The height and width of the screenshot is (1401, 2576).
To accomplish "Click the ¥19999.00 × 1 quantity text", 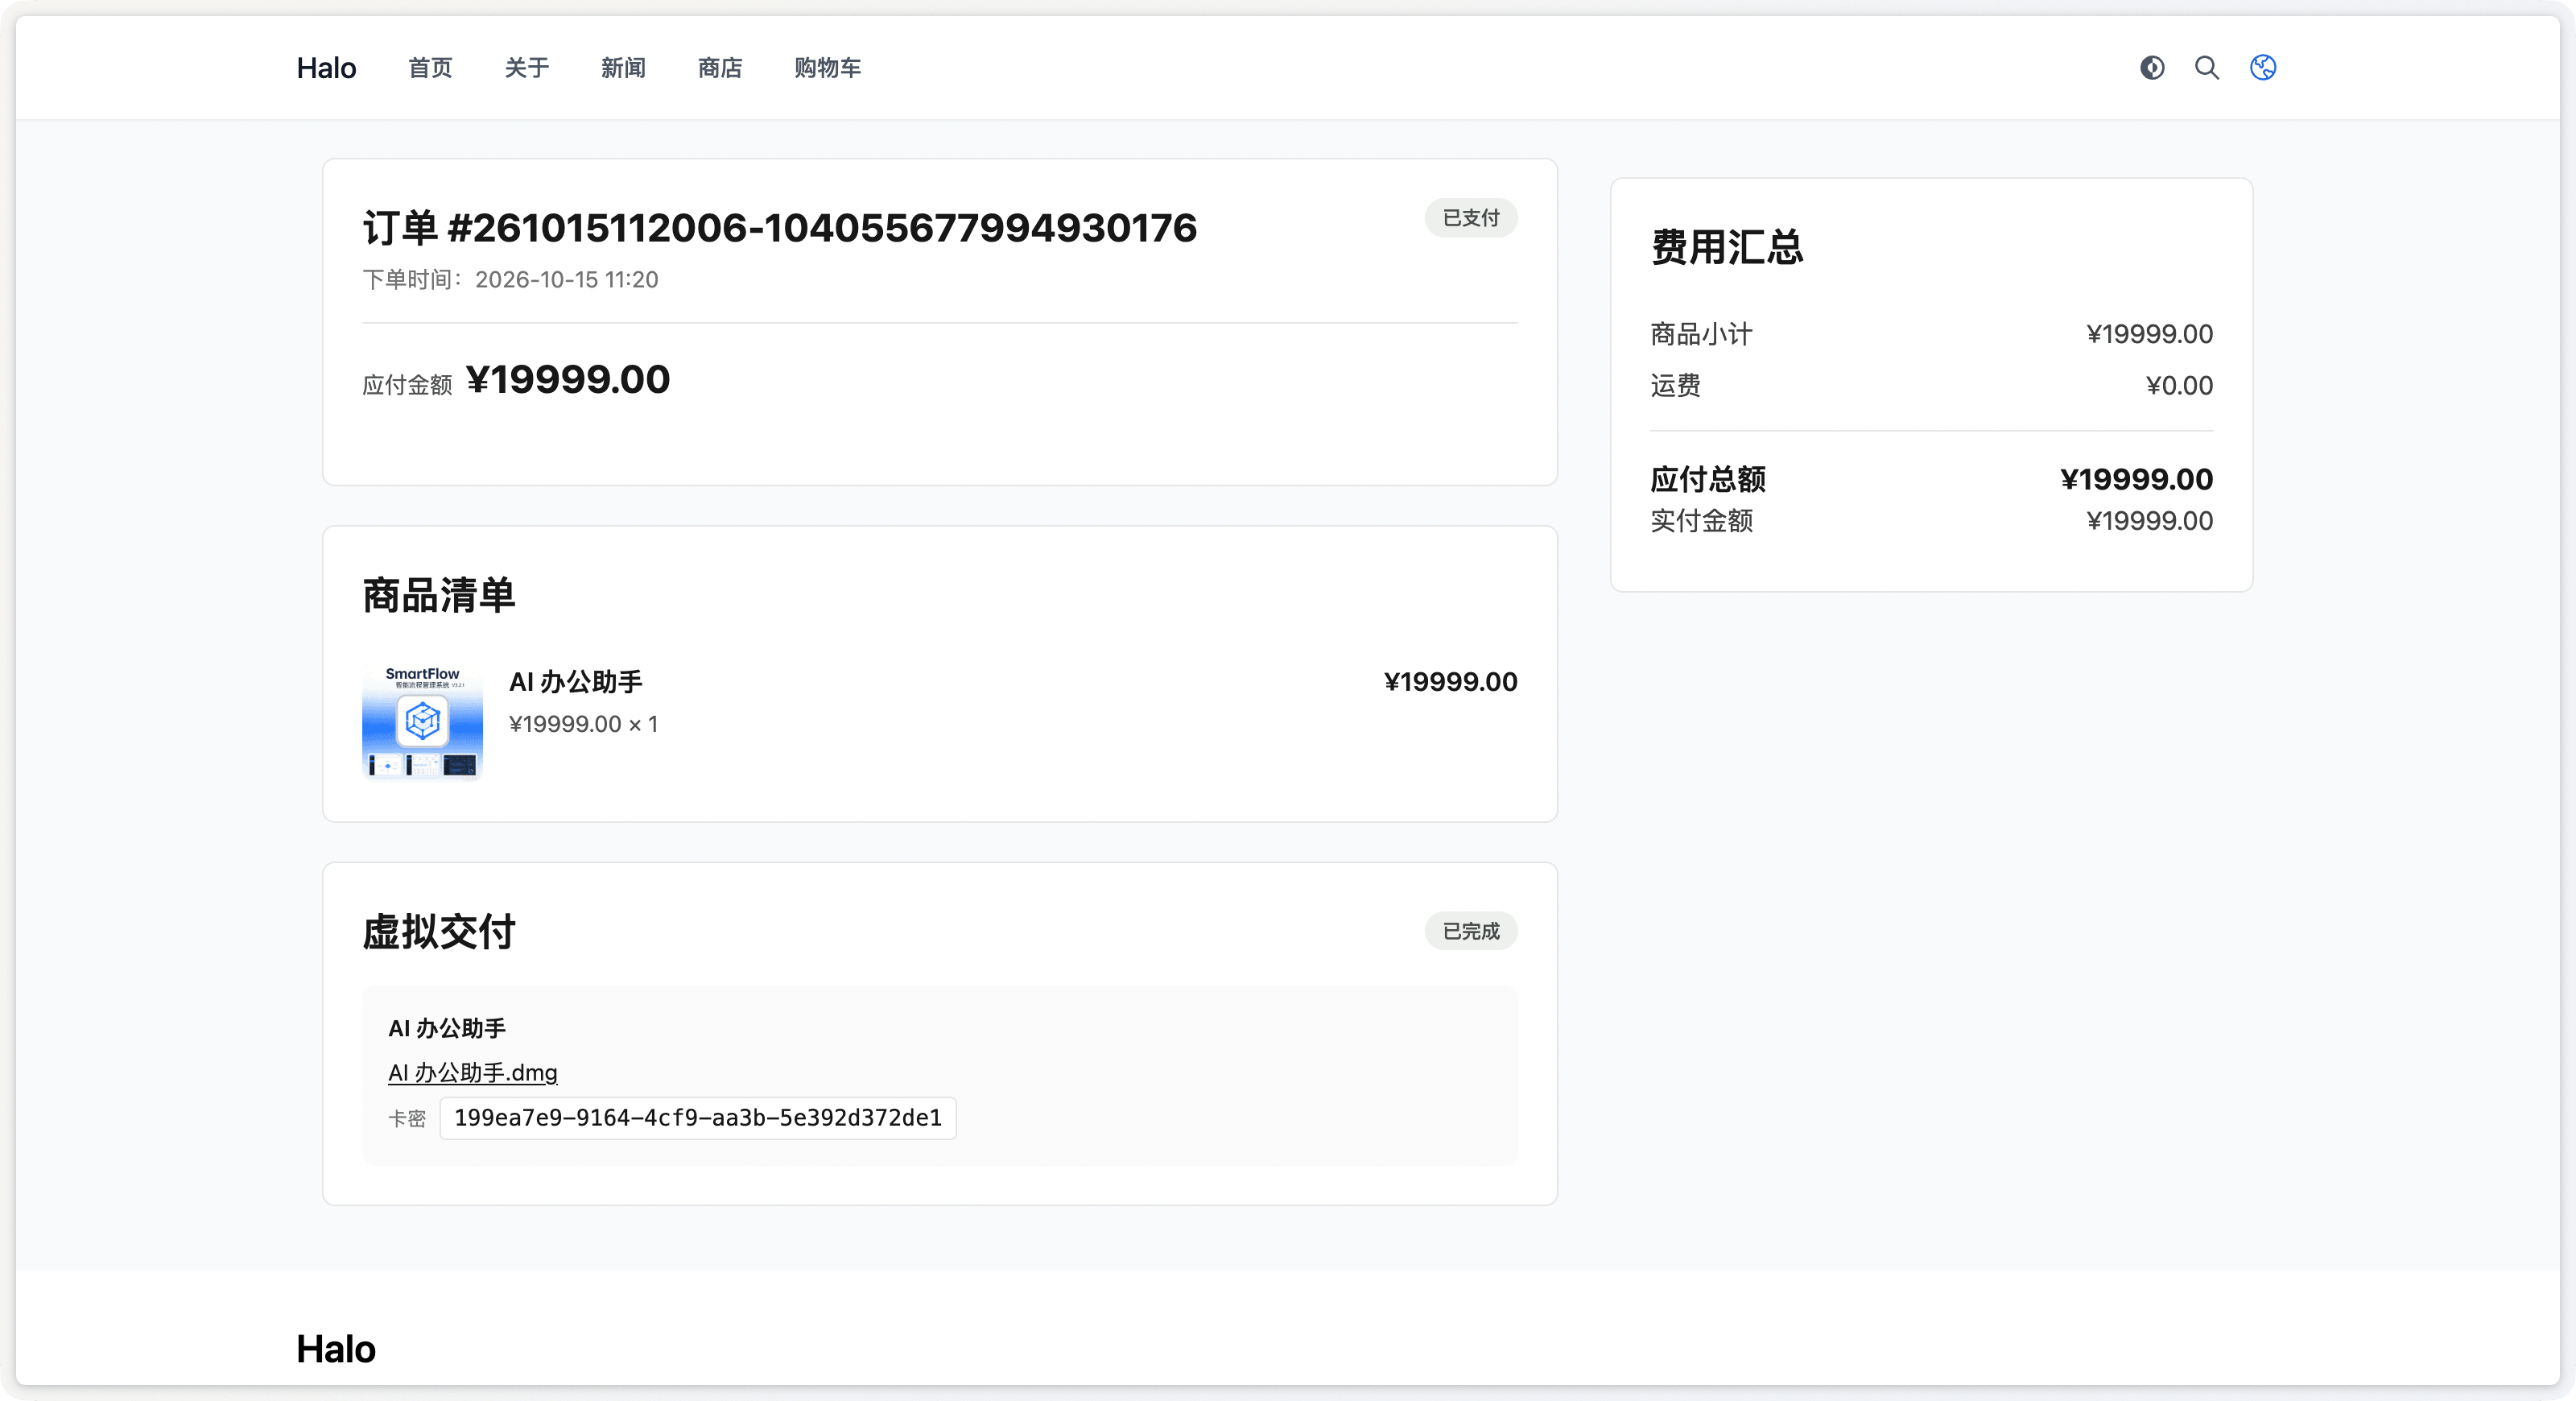I will pos(584,724).
